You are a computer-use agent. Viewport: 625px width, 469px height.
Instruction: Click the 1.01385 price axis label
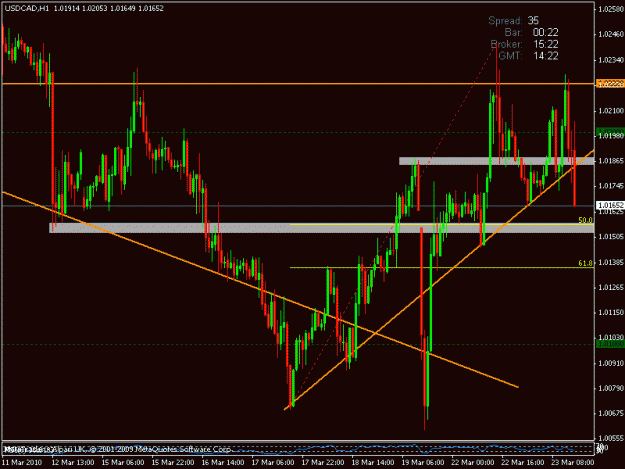point(610,262)
